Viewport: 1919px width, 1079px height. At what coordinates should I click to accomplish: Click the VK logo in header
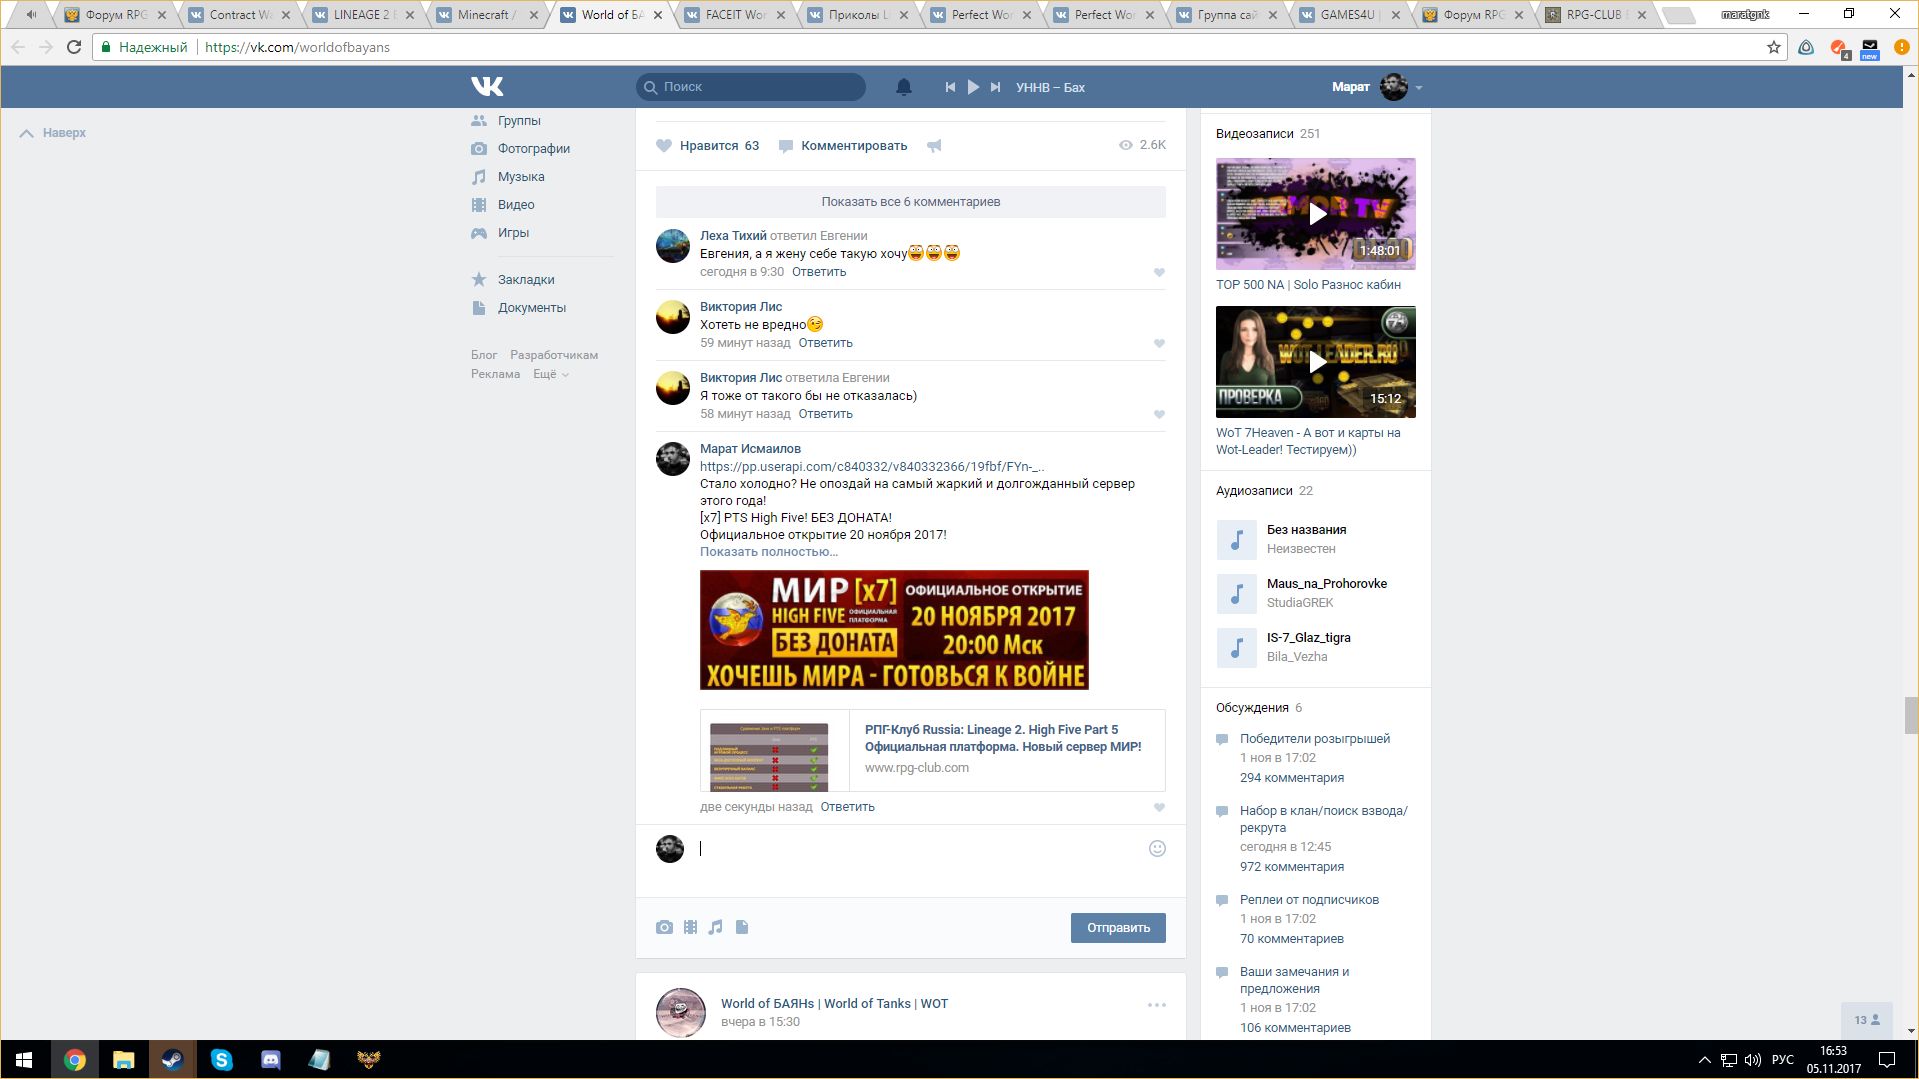(487, 87)
